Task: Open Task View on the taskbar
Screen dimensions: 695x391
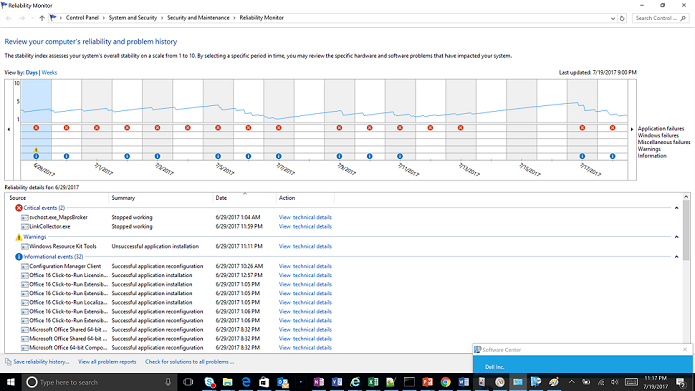Action: [188, 382]
